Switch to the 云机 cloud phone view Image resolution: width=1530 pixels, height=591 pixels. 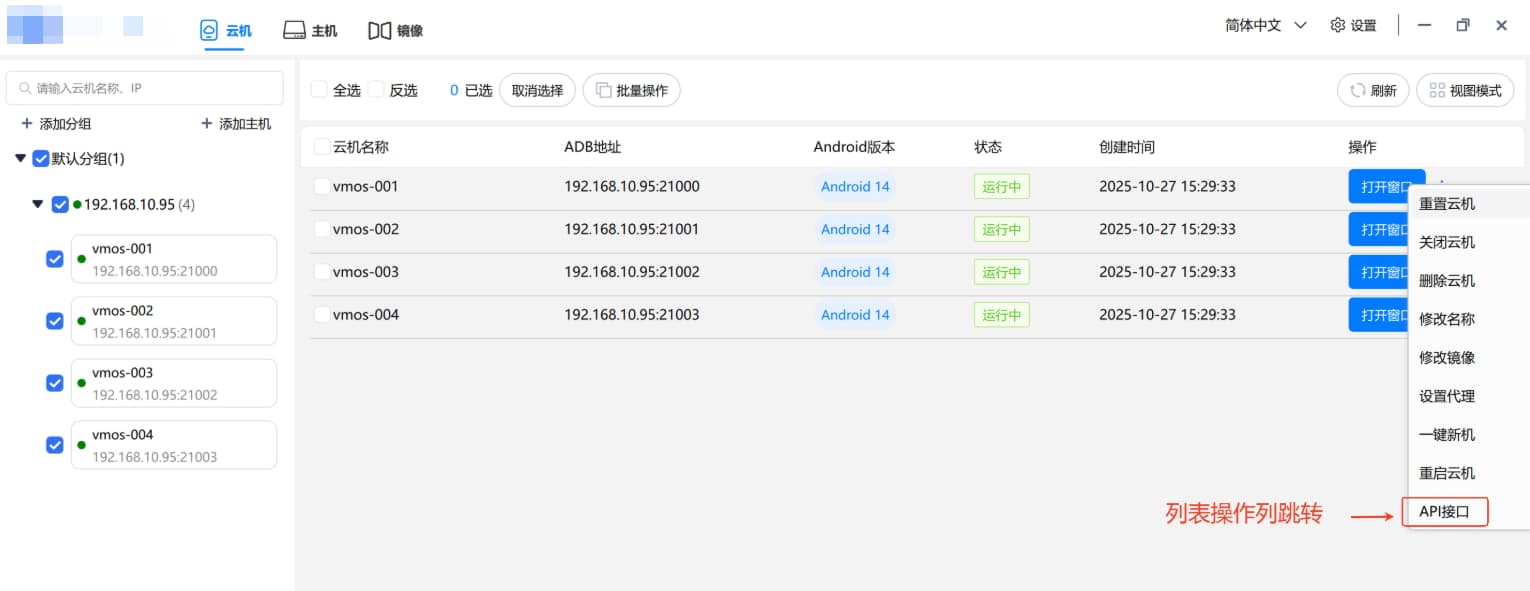pyautogui.click(x=225, y=29)
